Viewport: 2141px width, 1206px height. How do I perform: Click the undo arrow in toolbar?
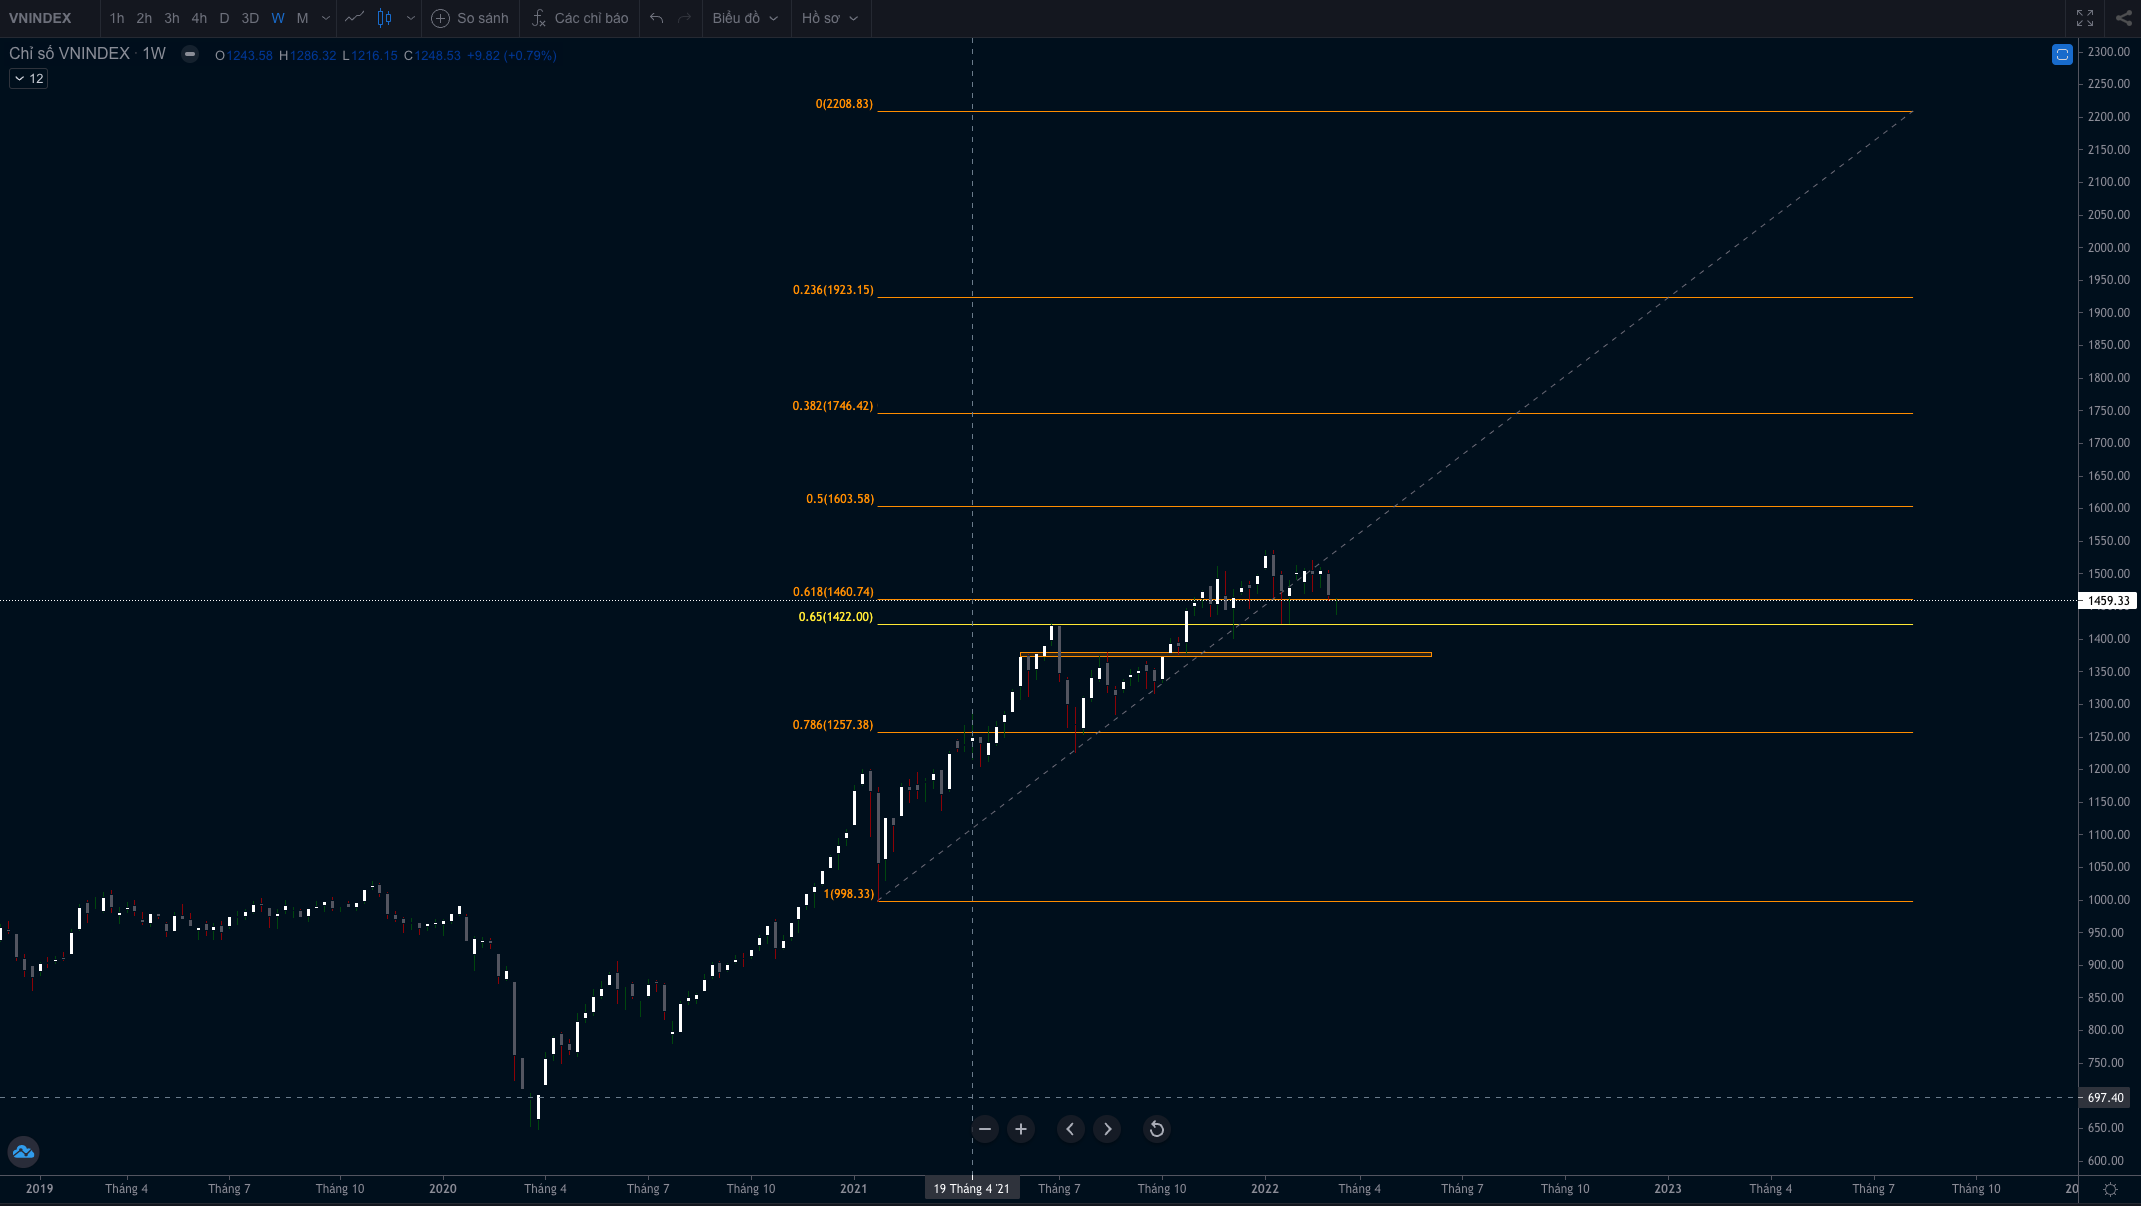coord(656,18)
